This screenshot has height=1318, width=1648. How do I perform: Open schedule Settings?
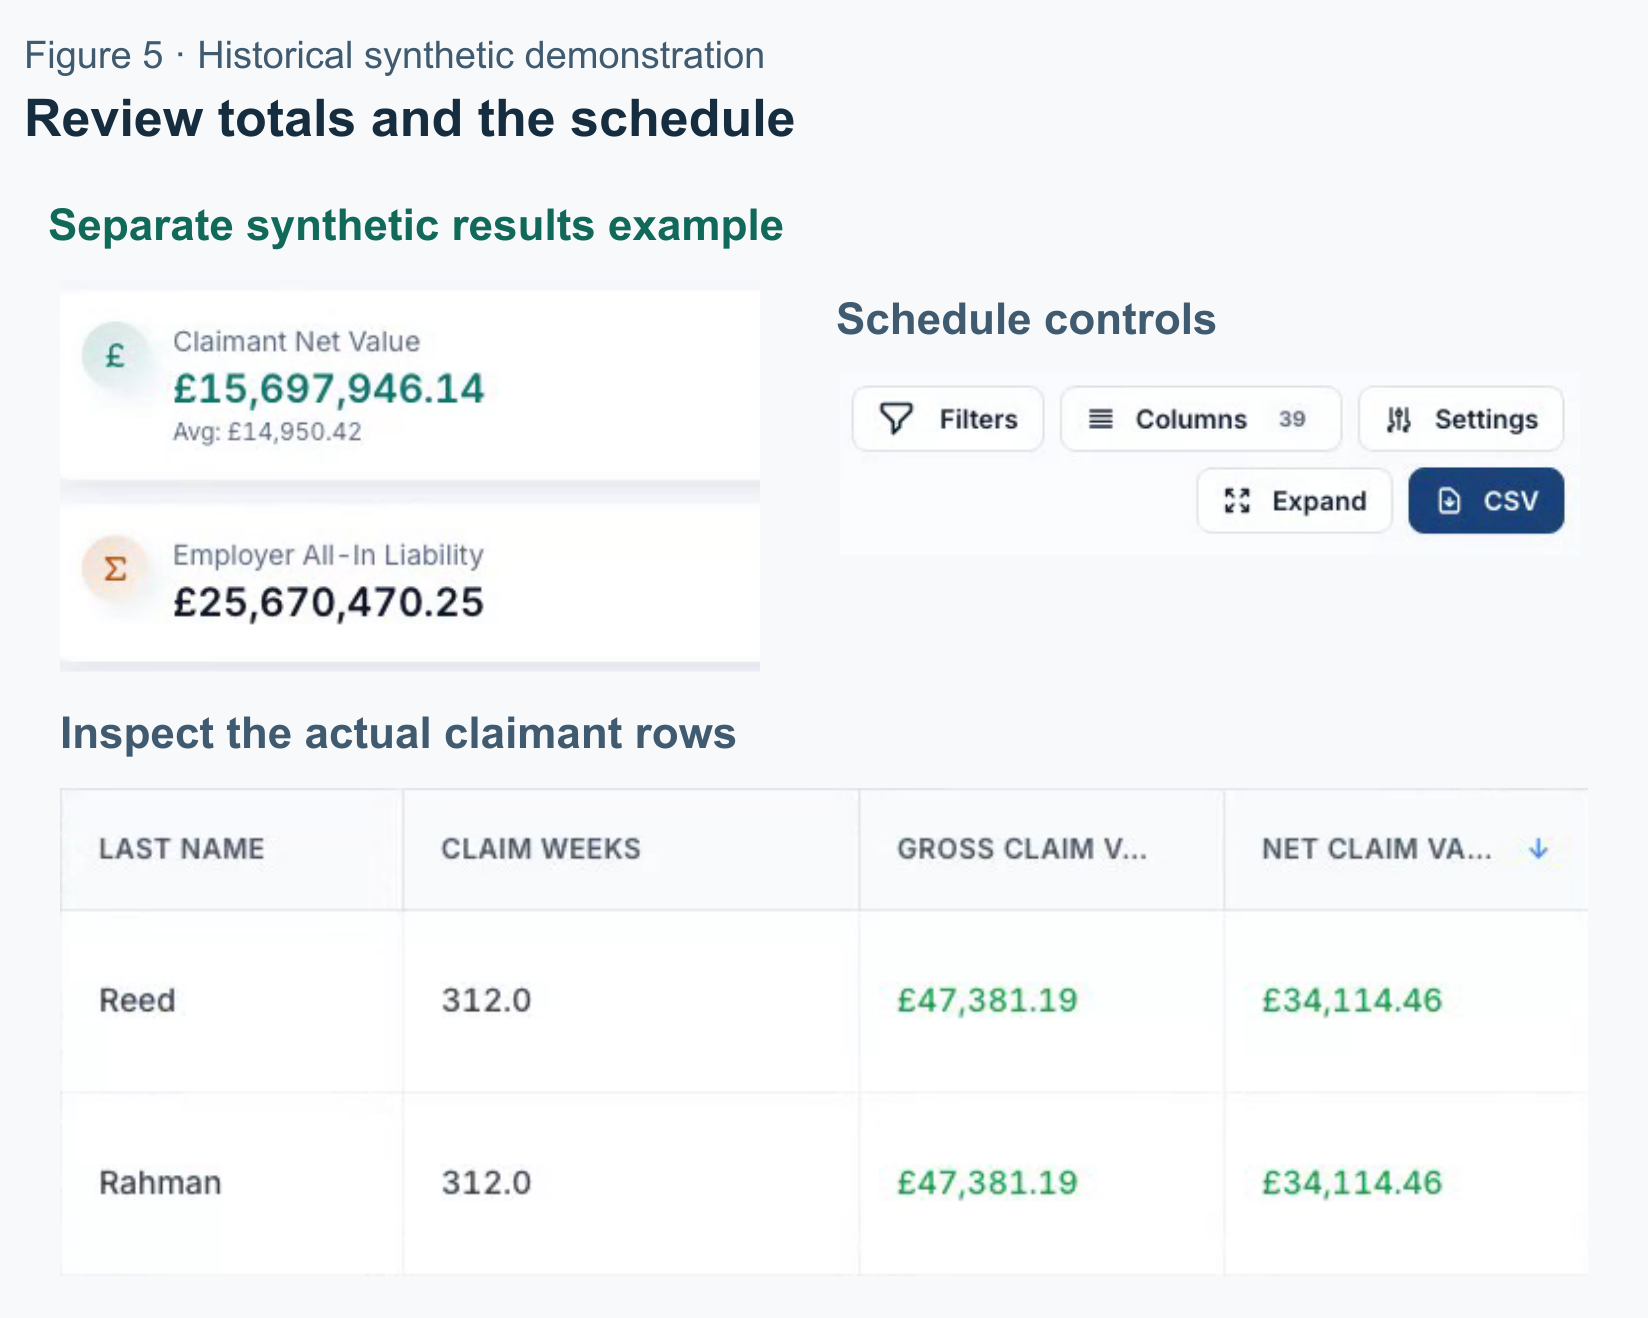[1461, 419]
